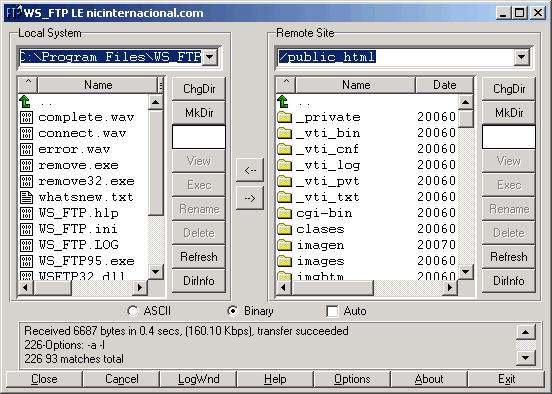
Task: Click the _vti_bin folder icon
Action: coord(284,133)
